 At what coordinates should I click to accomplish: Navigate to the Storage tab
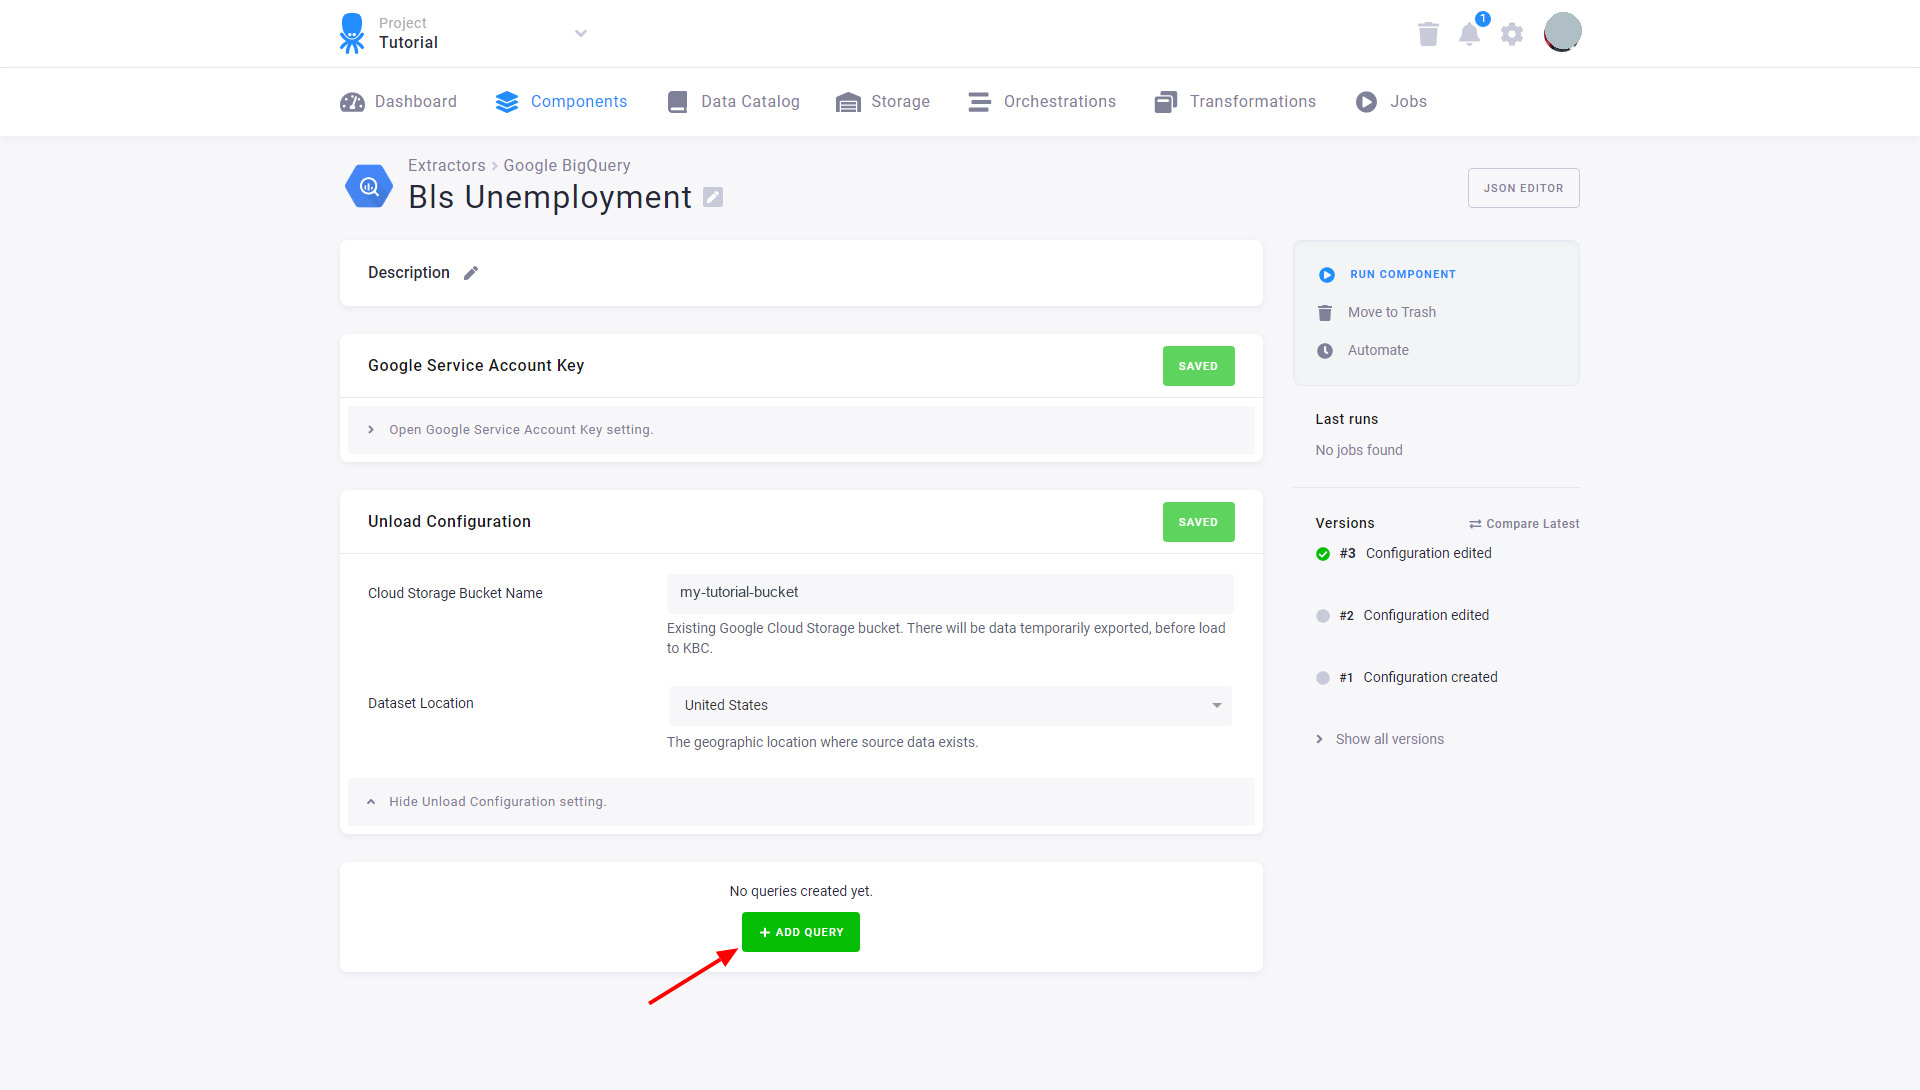pos(883,102)
